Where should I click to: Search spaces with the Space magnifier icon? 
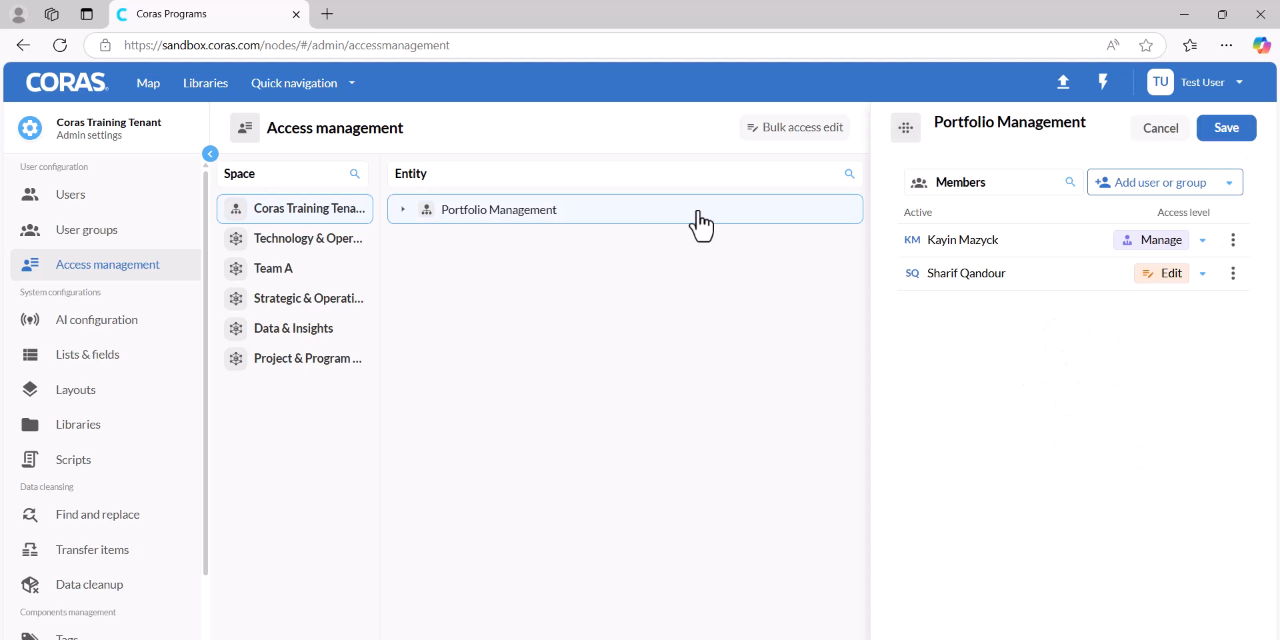pyautogui.click(x=355, y=173)
